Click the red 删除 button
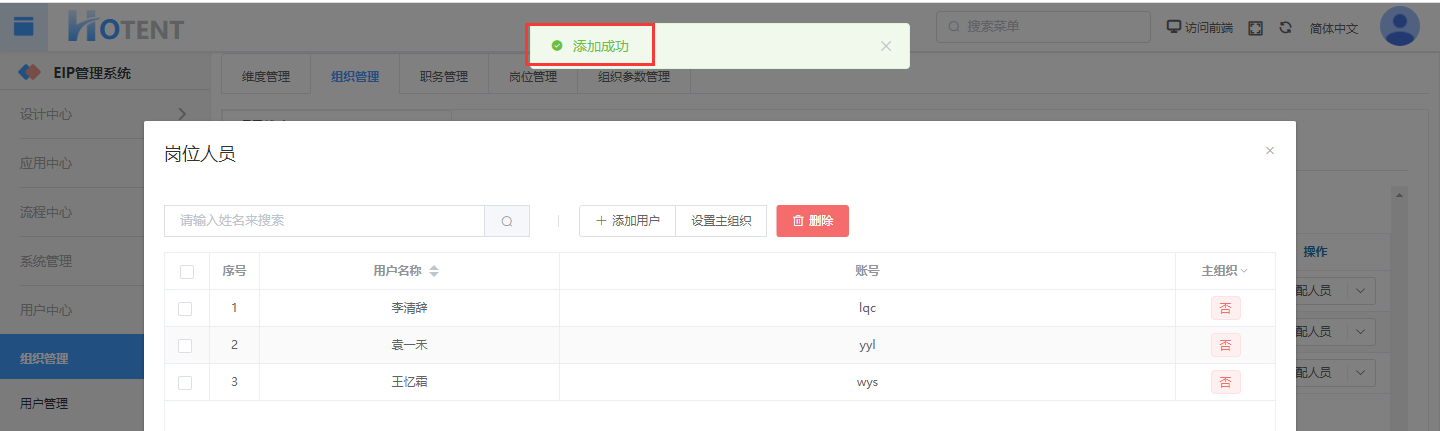 [812, 221]
